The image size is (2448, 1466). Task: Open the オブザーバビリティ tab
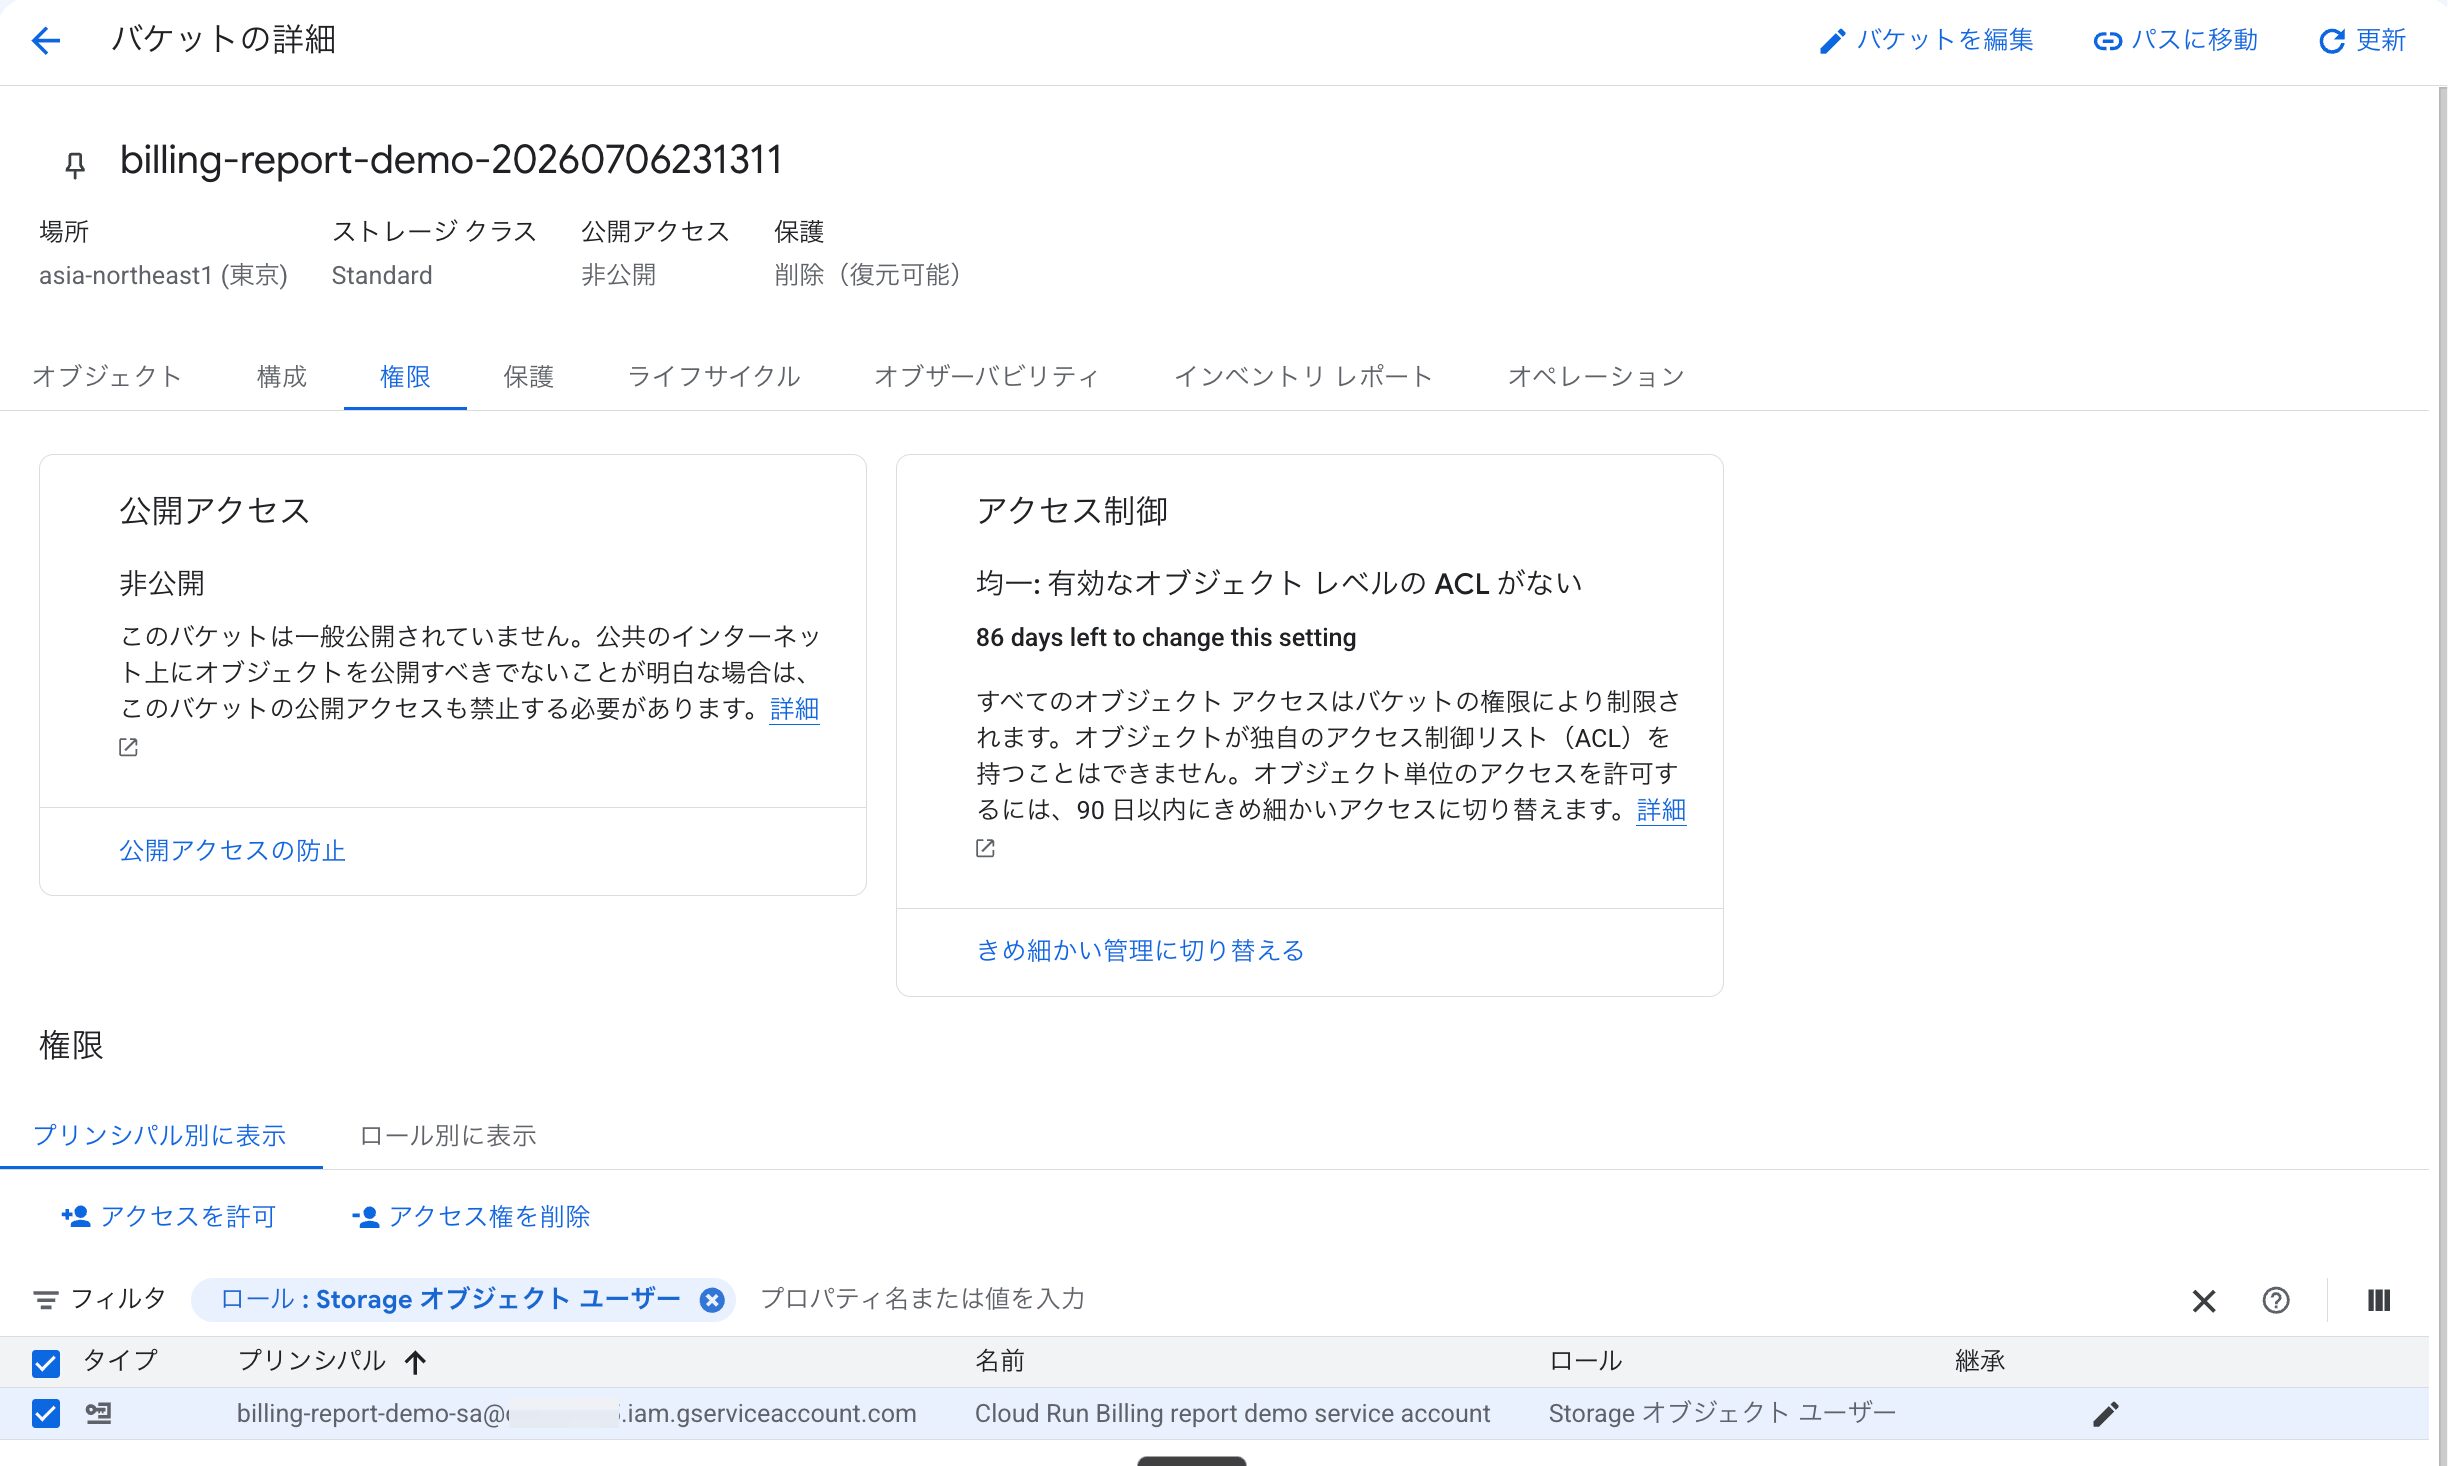click(x=987, y=376)
